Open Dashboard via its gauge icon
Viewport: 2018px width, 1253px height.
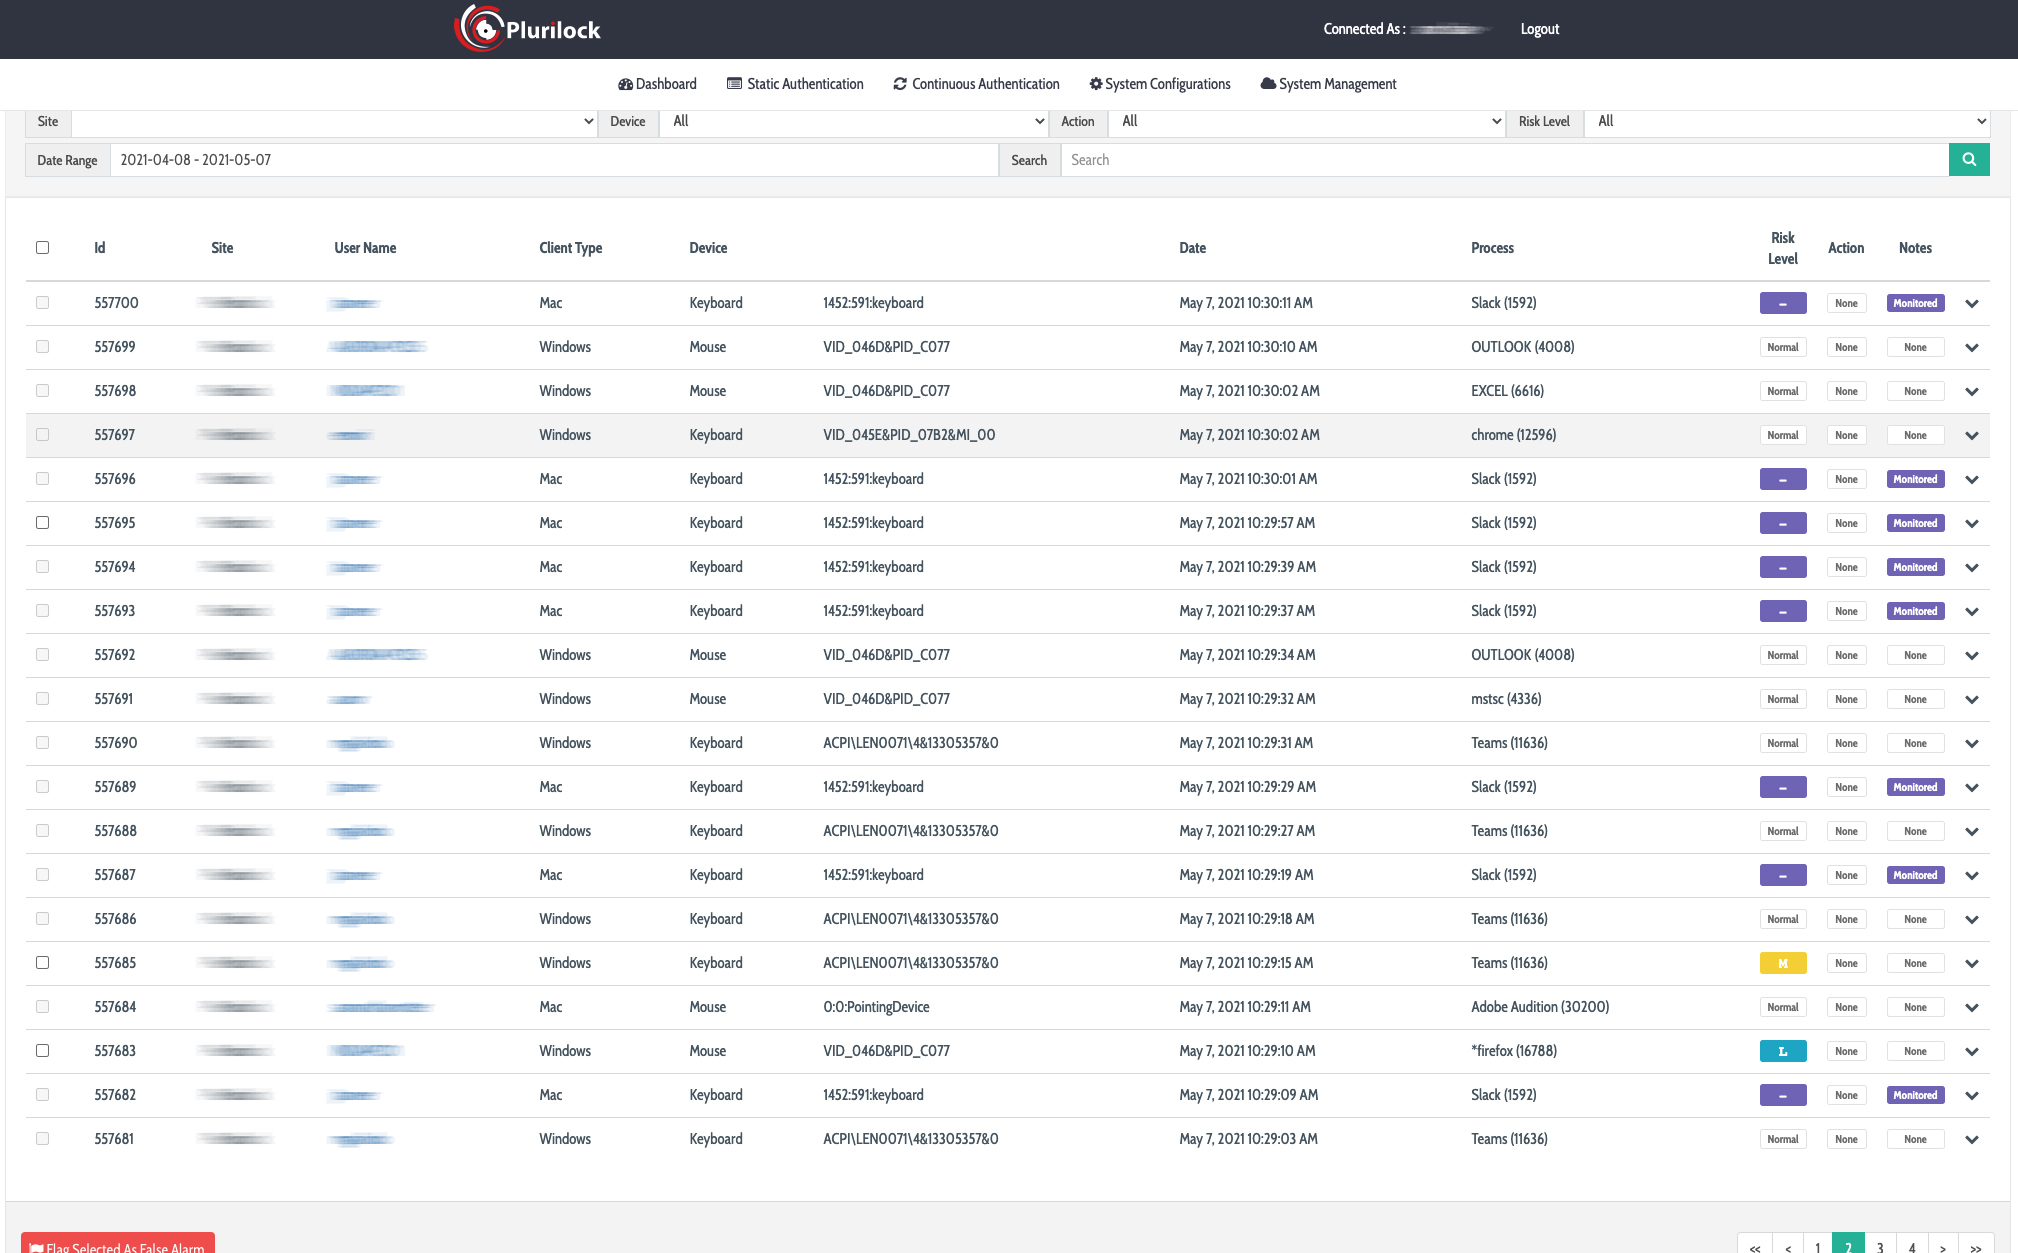625,84
